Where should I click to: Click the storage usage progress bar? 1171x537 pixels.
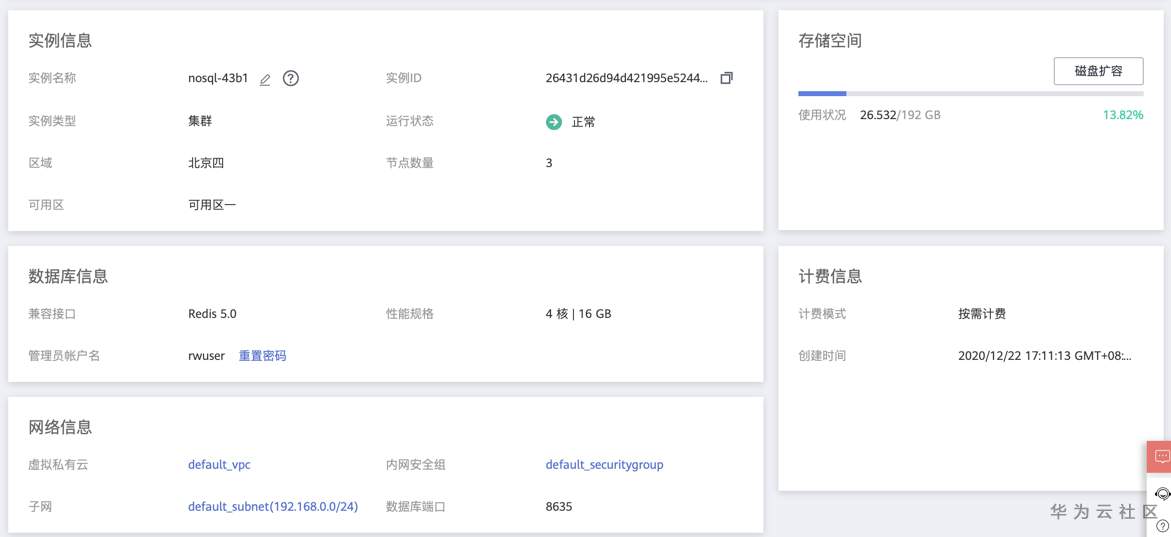click(970, 94)
